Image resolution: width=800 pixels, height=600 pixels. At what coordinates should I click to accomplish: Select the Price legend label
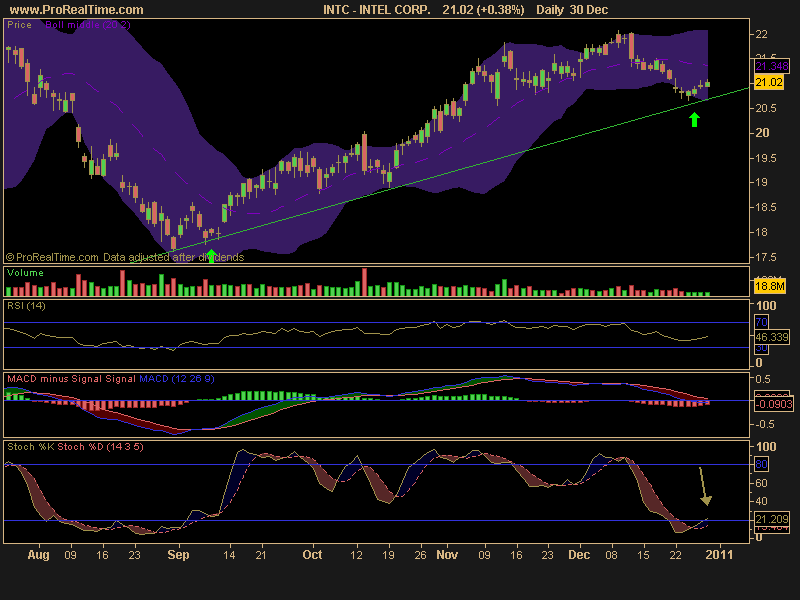19,24
